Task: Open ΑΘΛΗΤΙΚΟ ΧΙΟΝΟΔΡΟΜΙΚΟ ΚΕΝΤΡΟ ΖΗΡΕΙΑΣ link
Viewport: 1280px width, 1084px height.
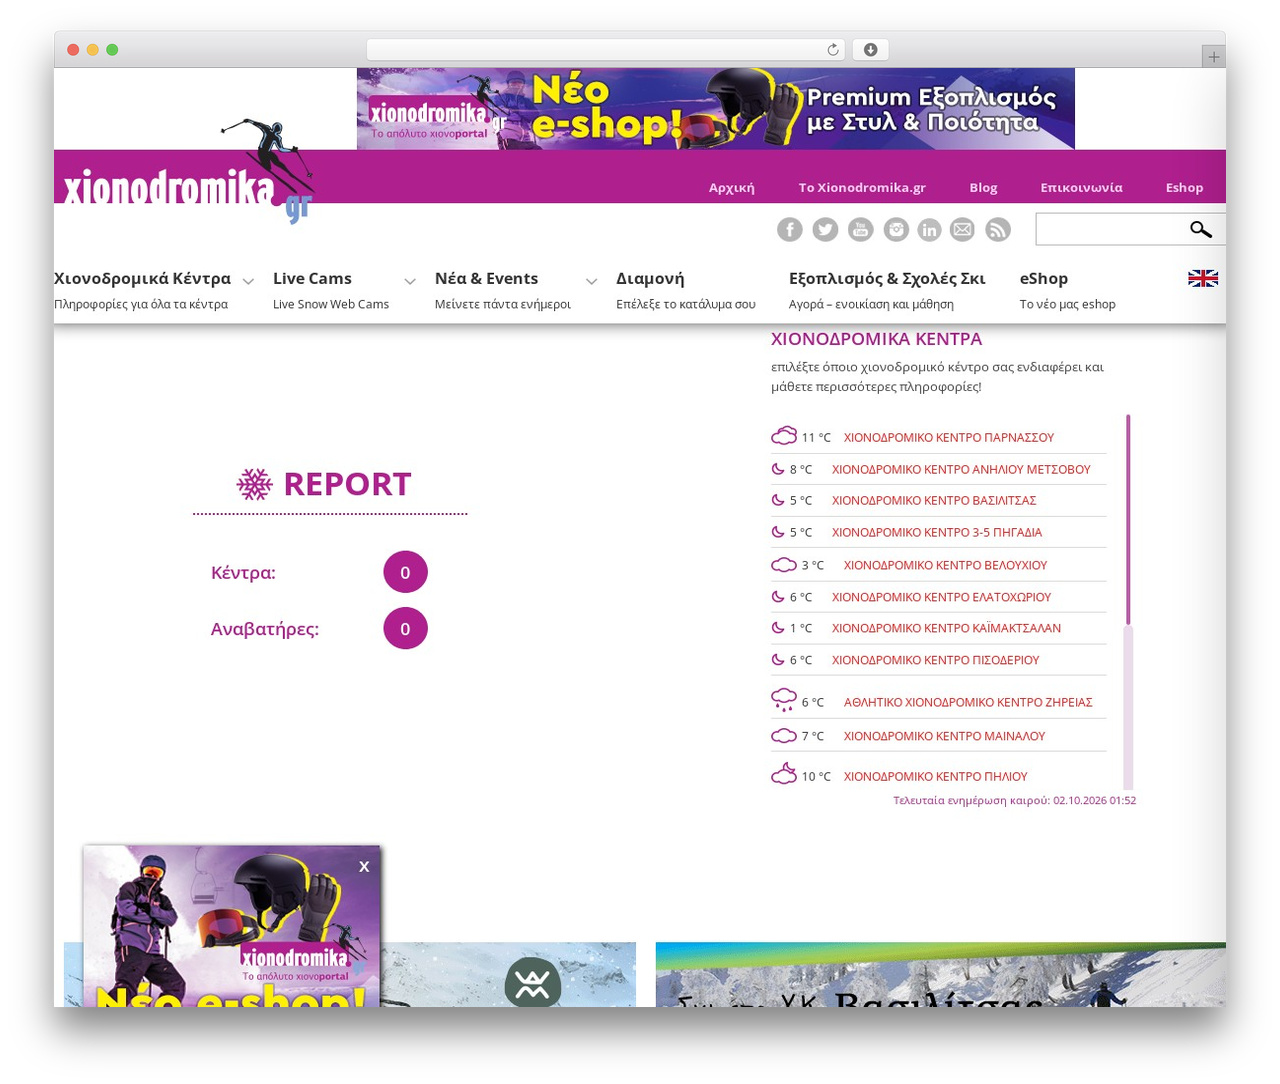Action: [968, 702]
